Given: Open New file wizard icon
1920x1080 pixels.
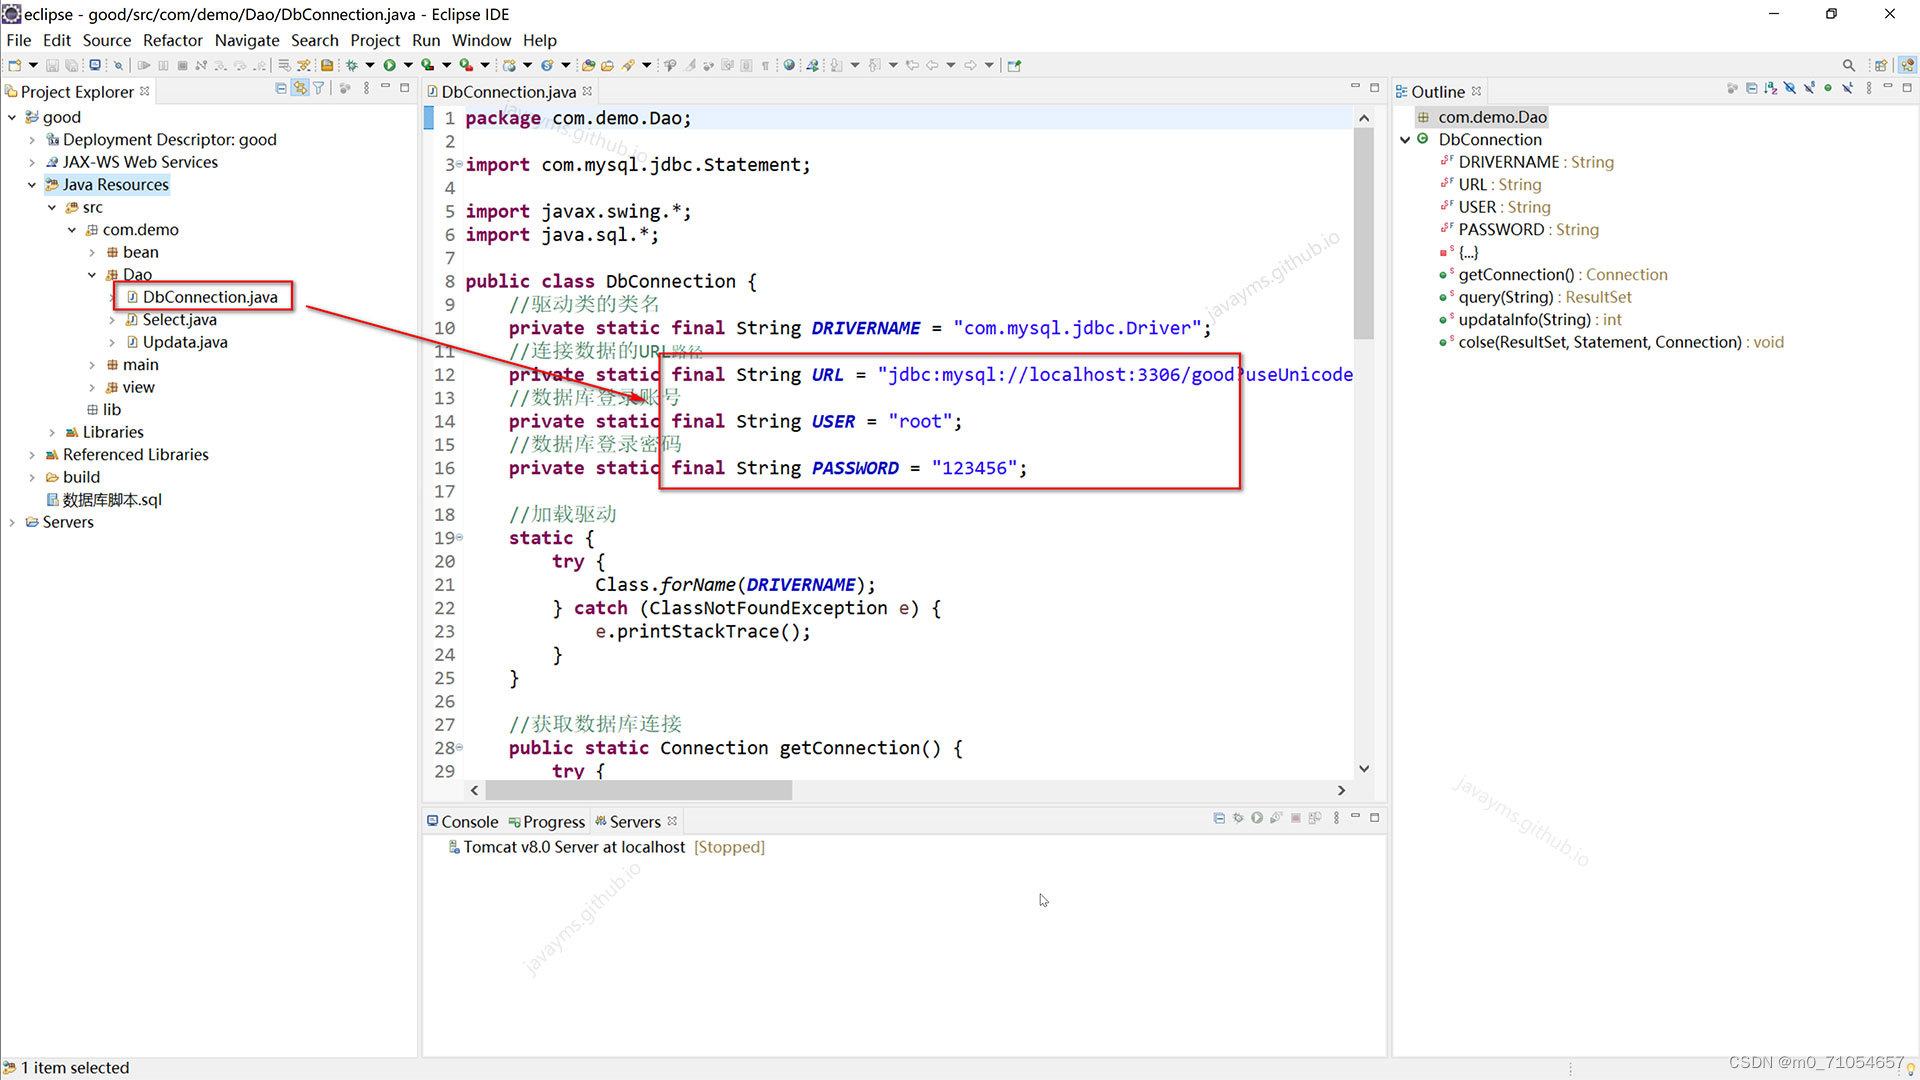Looking at the screenshot, I should click(14, 65).
